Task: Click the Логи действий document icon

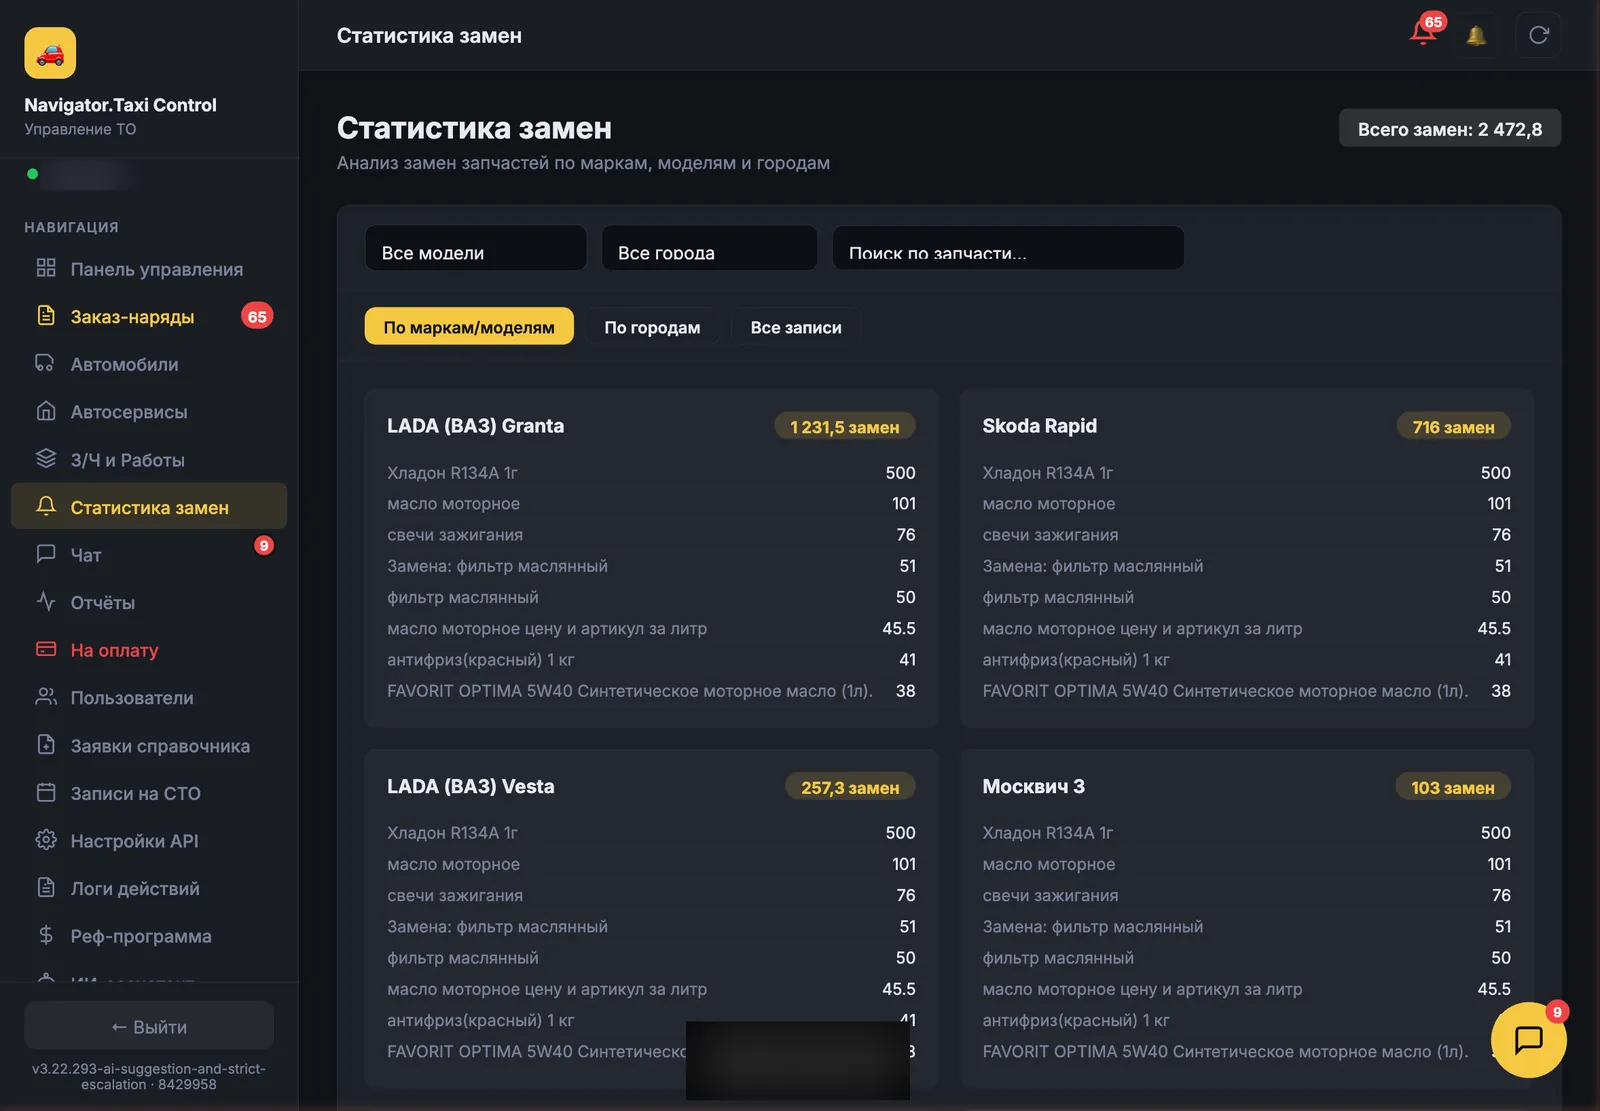Action: (x=46, y=887)
